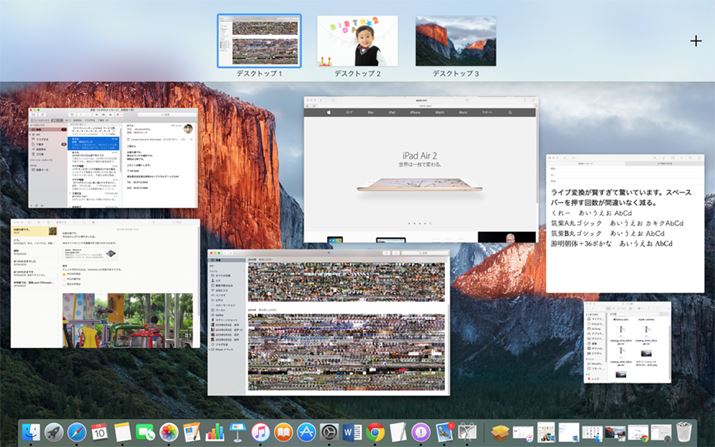
Task: Open the Trash in the Dock
Action: click(684, 432)
